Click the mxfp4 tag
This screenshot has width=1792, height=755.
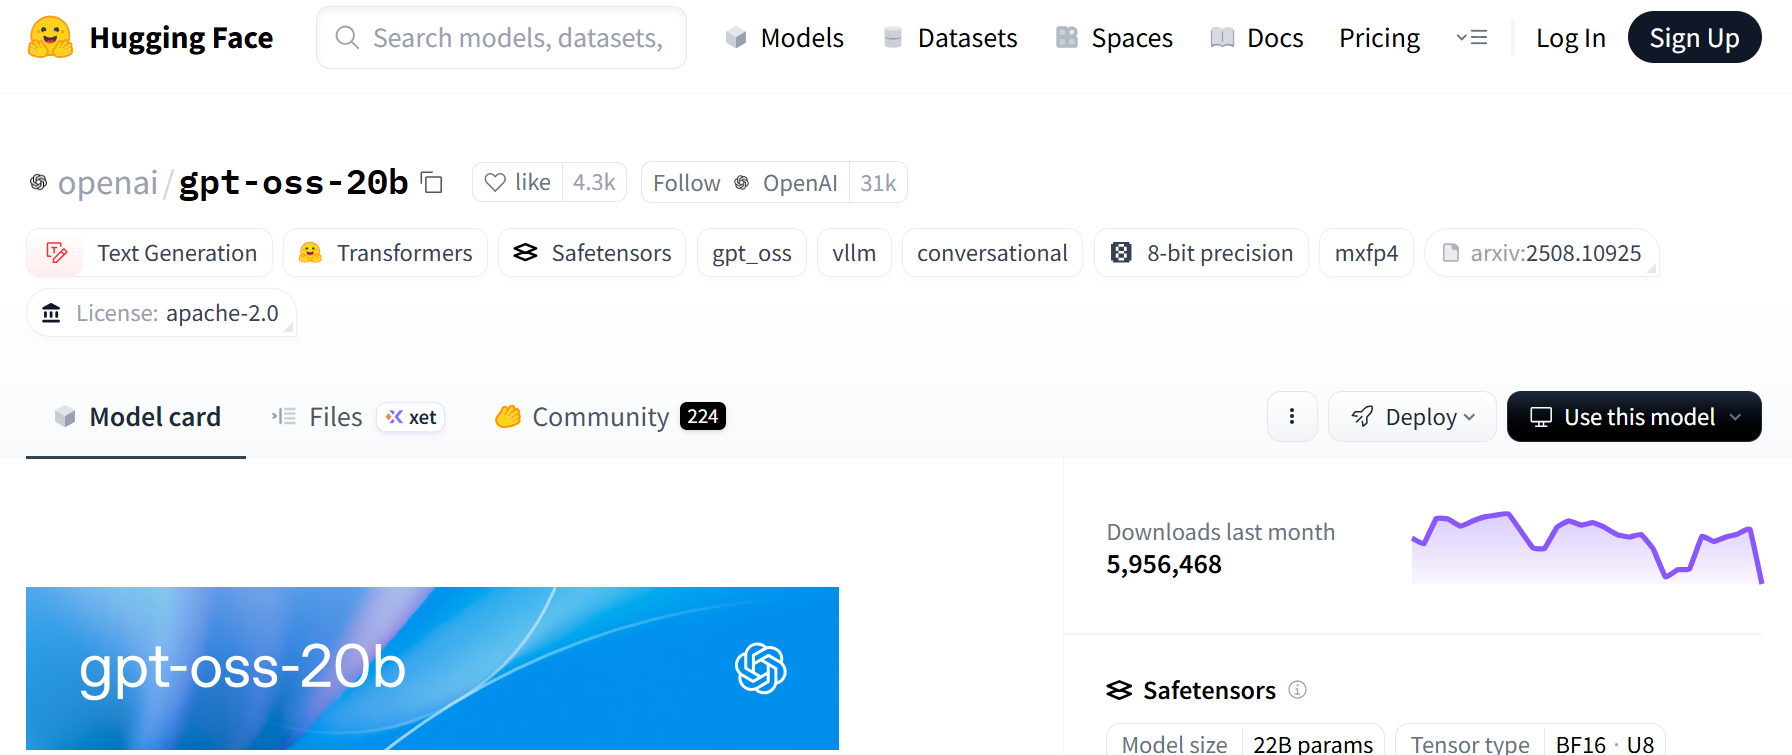pyautogui.click(x=1366, y=253)
